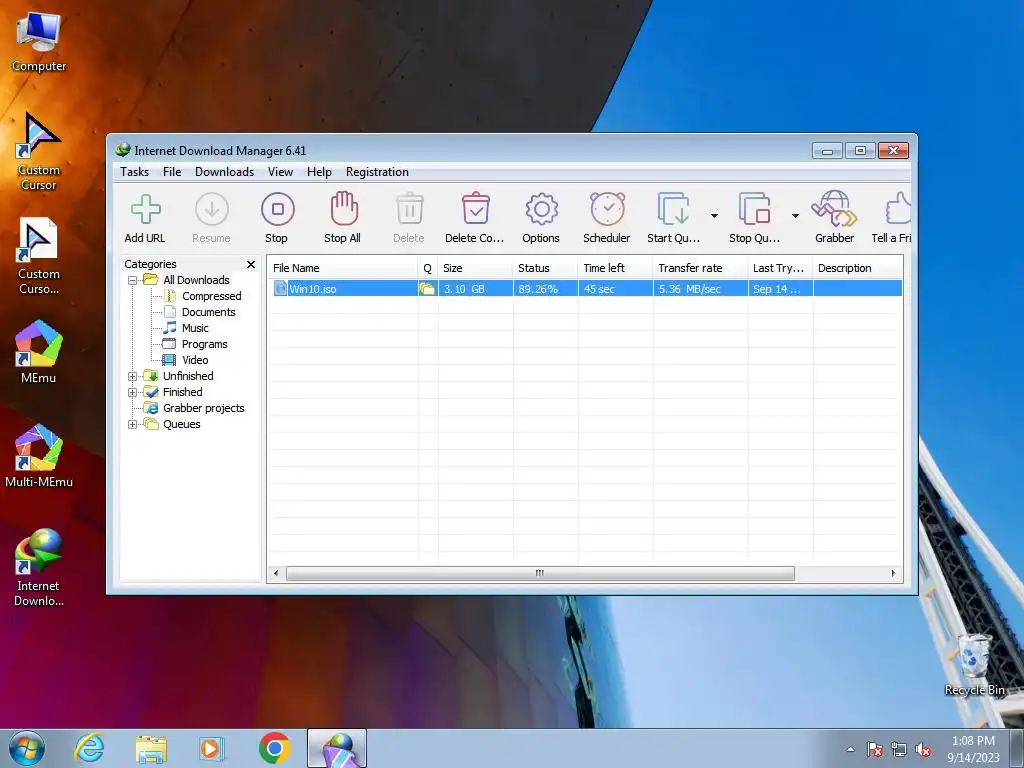This screenshot has height=768, width=1024.
Task: Select the Documents category
Action: pyautogui.click(x=208, y=312)
